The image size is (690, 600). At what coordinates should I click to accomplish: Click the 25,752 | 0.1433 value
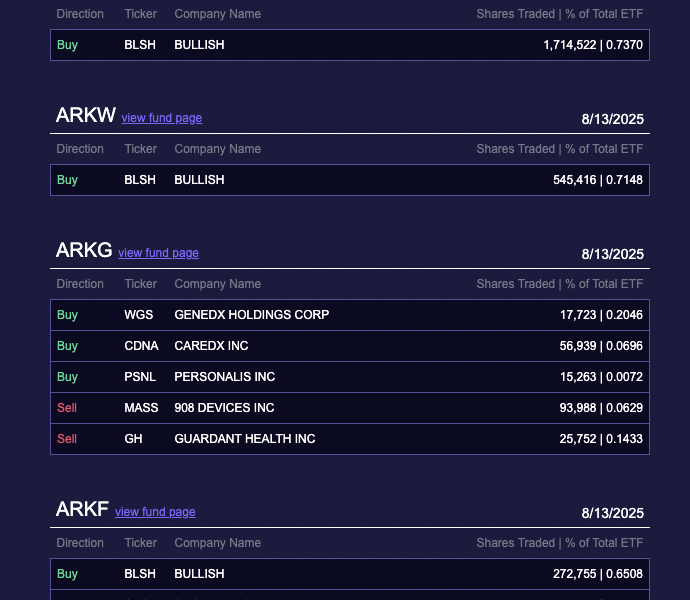(x=601, y=439)
